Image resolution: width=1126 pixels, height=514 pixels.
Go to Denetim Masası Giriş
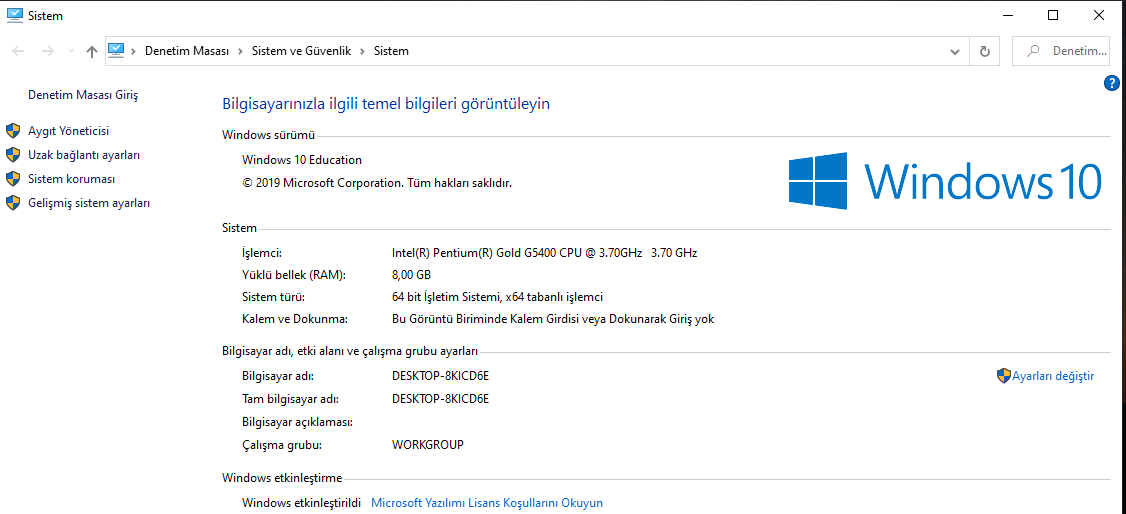(82, 94)
